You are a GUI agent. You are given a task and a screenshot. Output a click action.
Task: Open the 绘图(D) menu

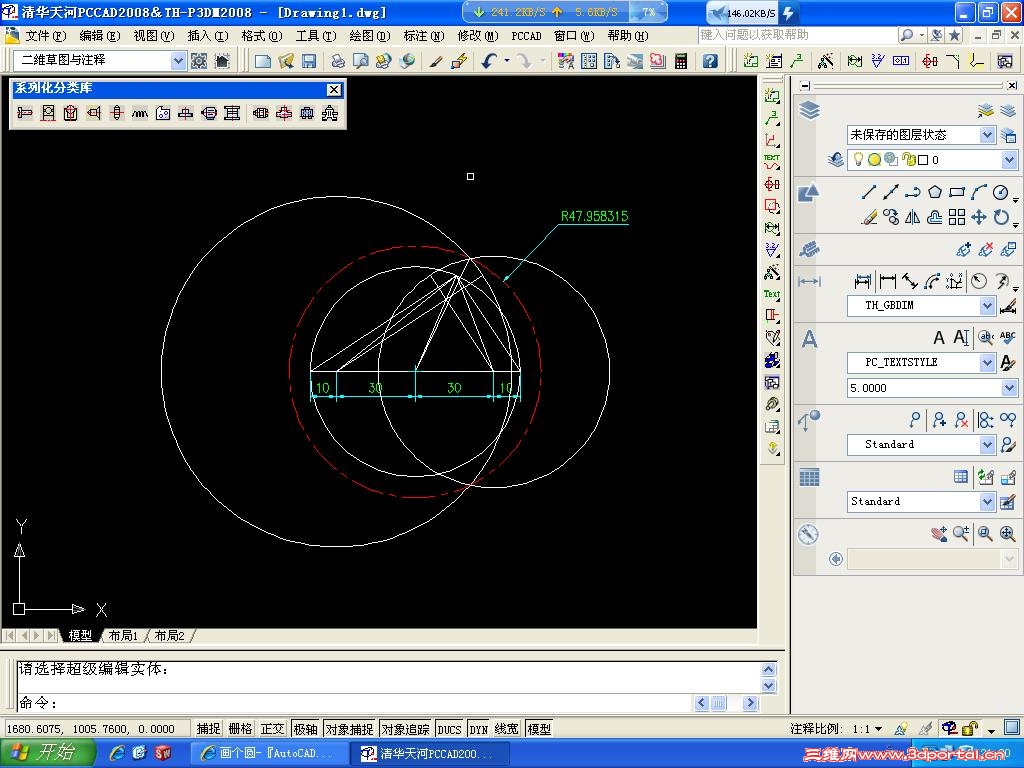point(369,36)
